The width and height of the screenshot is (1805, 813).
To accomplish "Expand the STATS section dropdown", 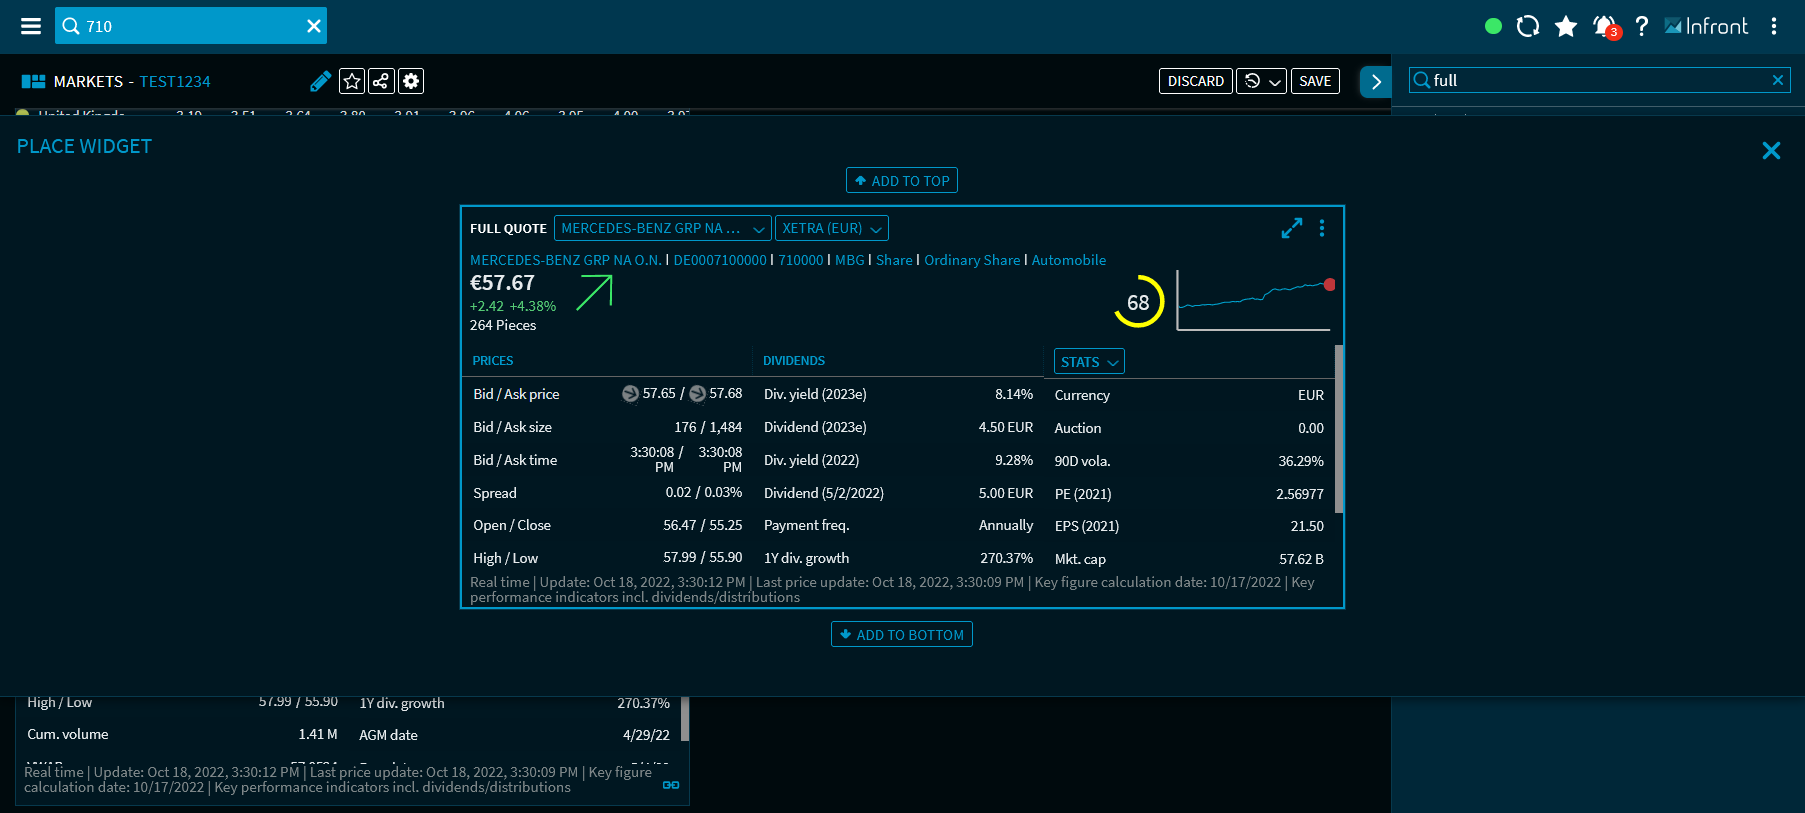I will [x=1088, y=362].
